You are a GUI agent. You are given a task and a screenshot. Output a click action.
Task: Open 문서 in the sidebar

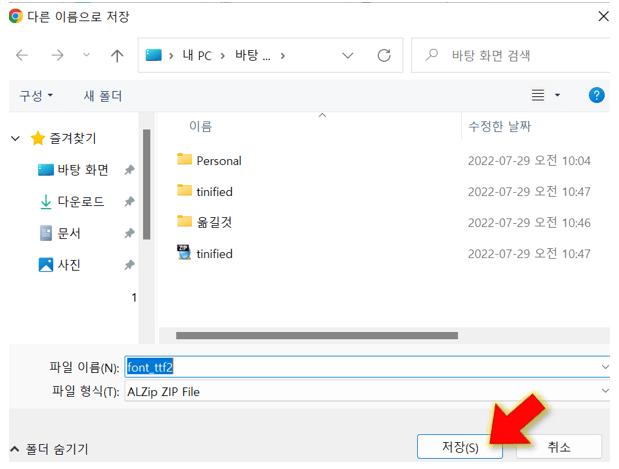[x=69, y=233]
